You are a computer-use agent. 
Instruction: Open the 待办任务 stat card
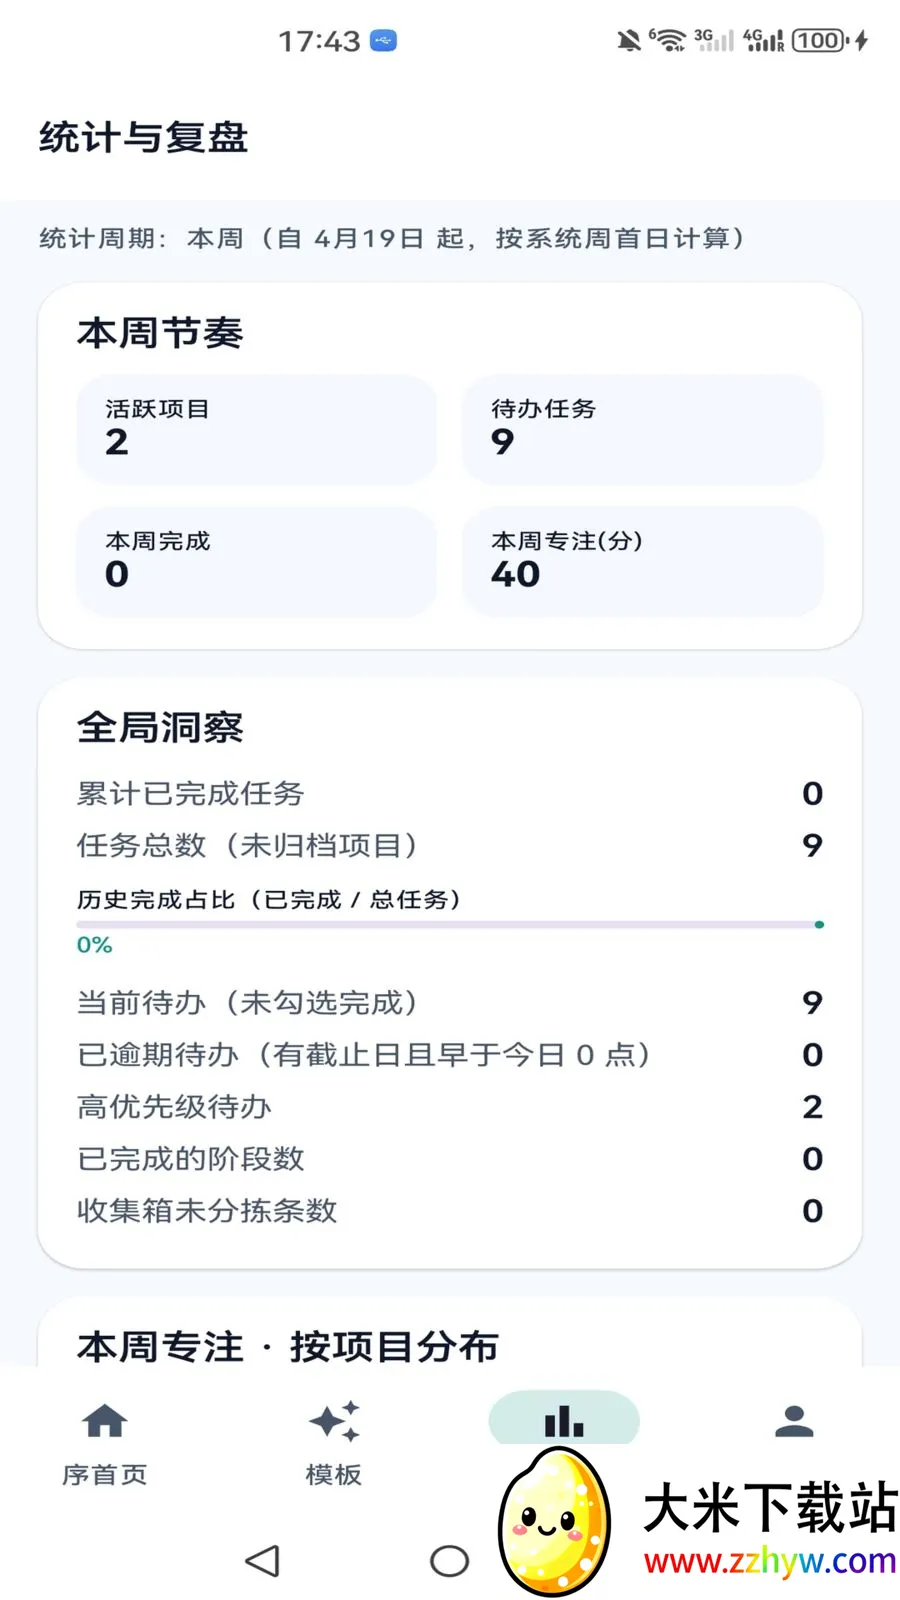pyautogui.click(x=643, y=429)
